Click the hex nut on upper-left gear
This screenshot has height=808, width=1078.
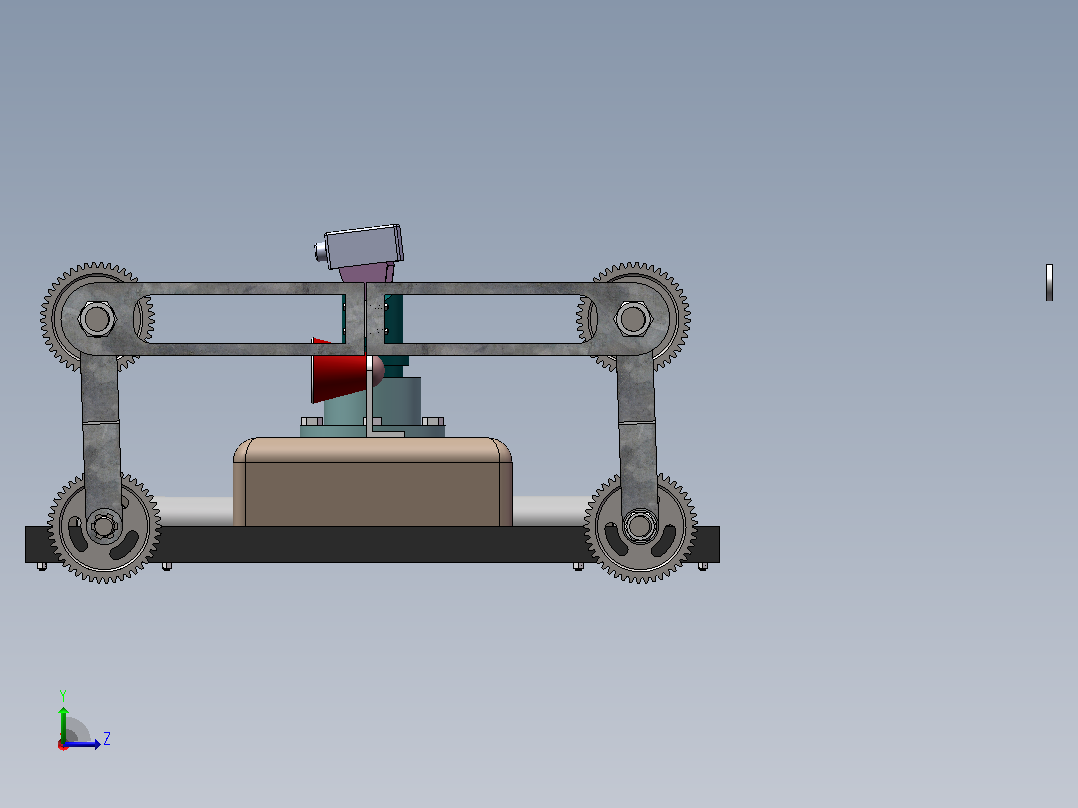point(97,318)
